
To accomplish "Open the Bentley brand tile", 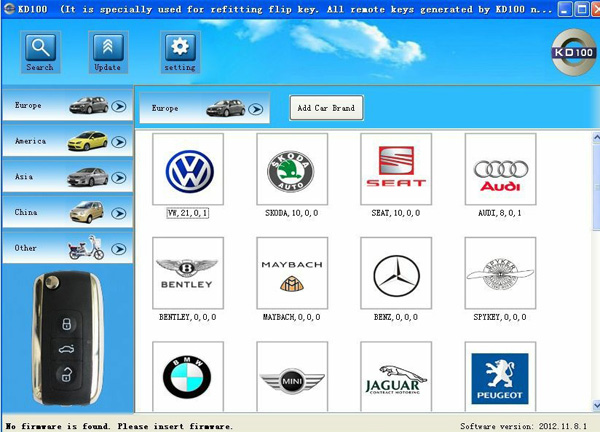I will (188, 273).
